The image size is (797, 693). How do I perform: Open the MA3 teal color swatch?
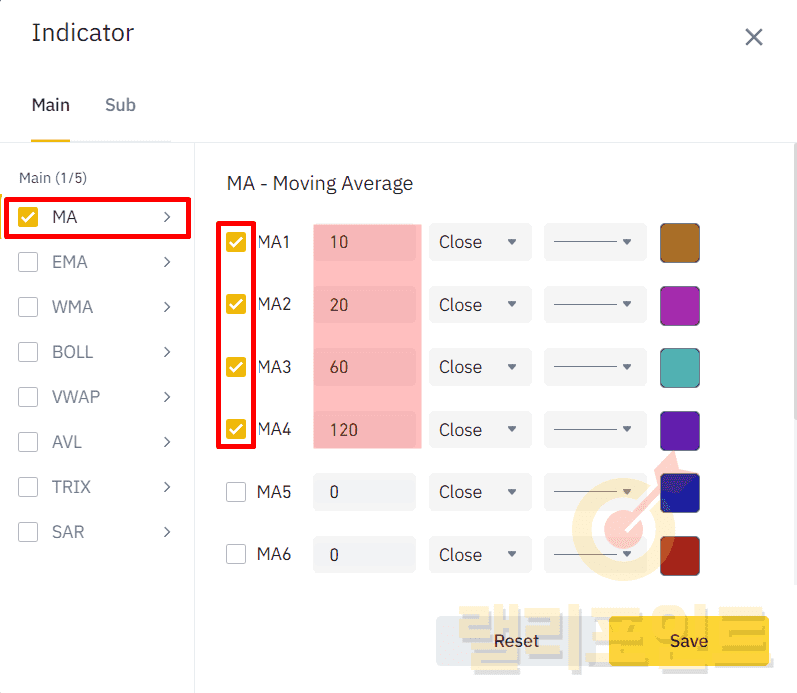[x=680, y=367]
